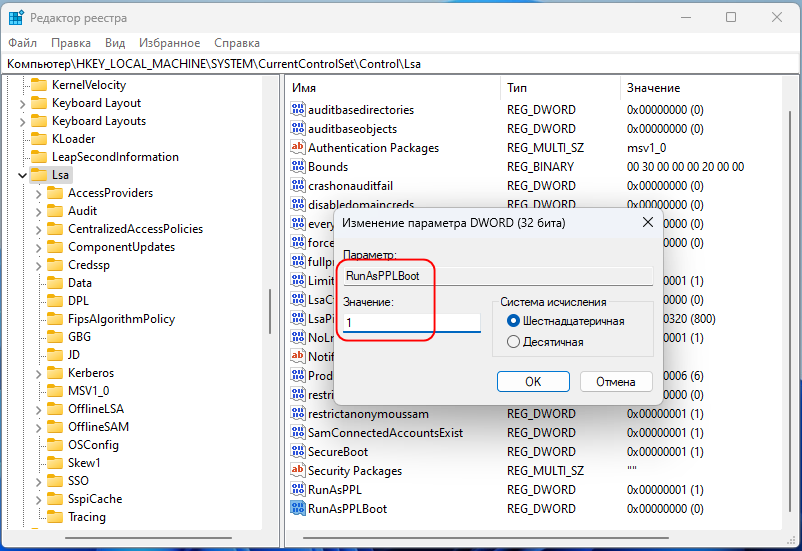The height and width of the screenshot is (551, 802).
Task: Select the Skew1 tree item
Action: (x=84, y=462)
